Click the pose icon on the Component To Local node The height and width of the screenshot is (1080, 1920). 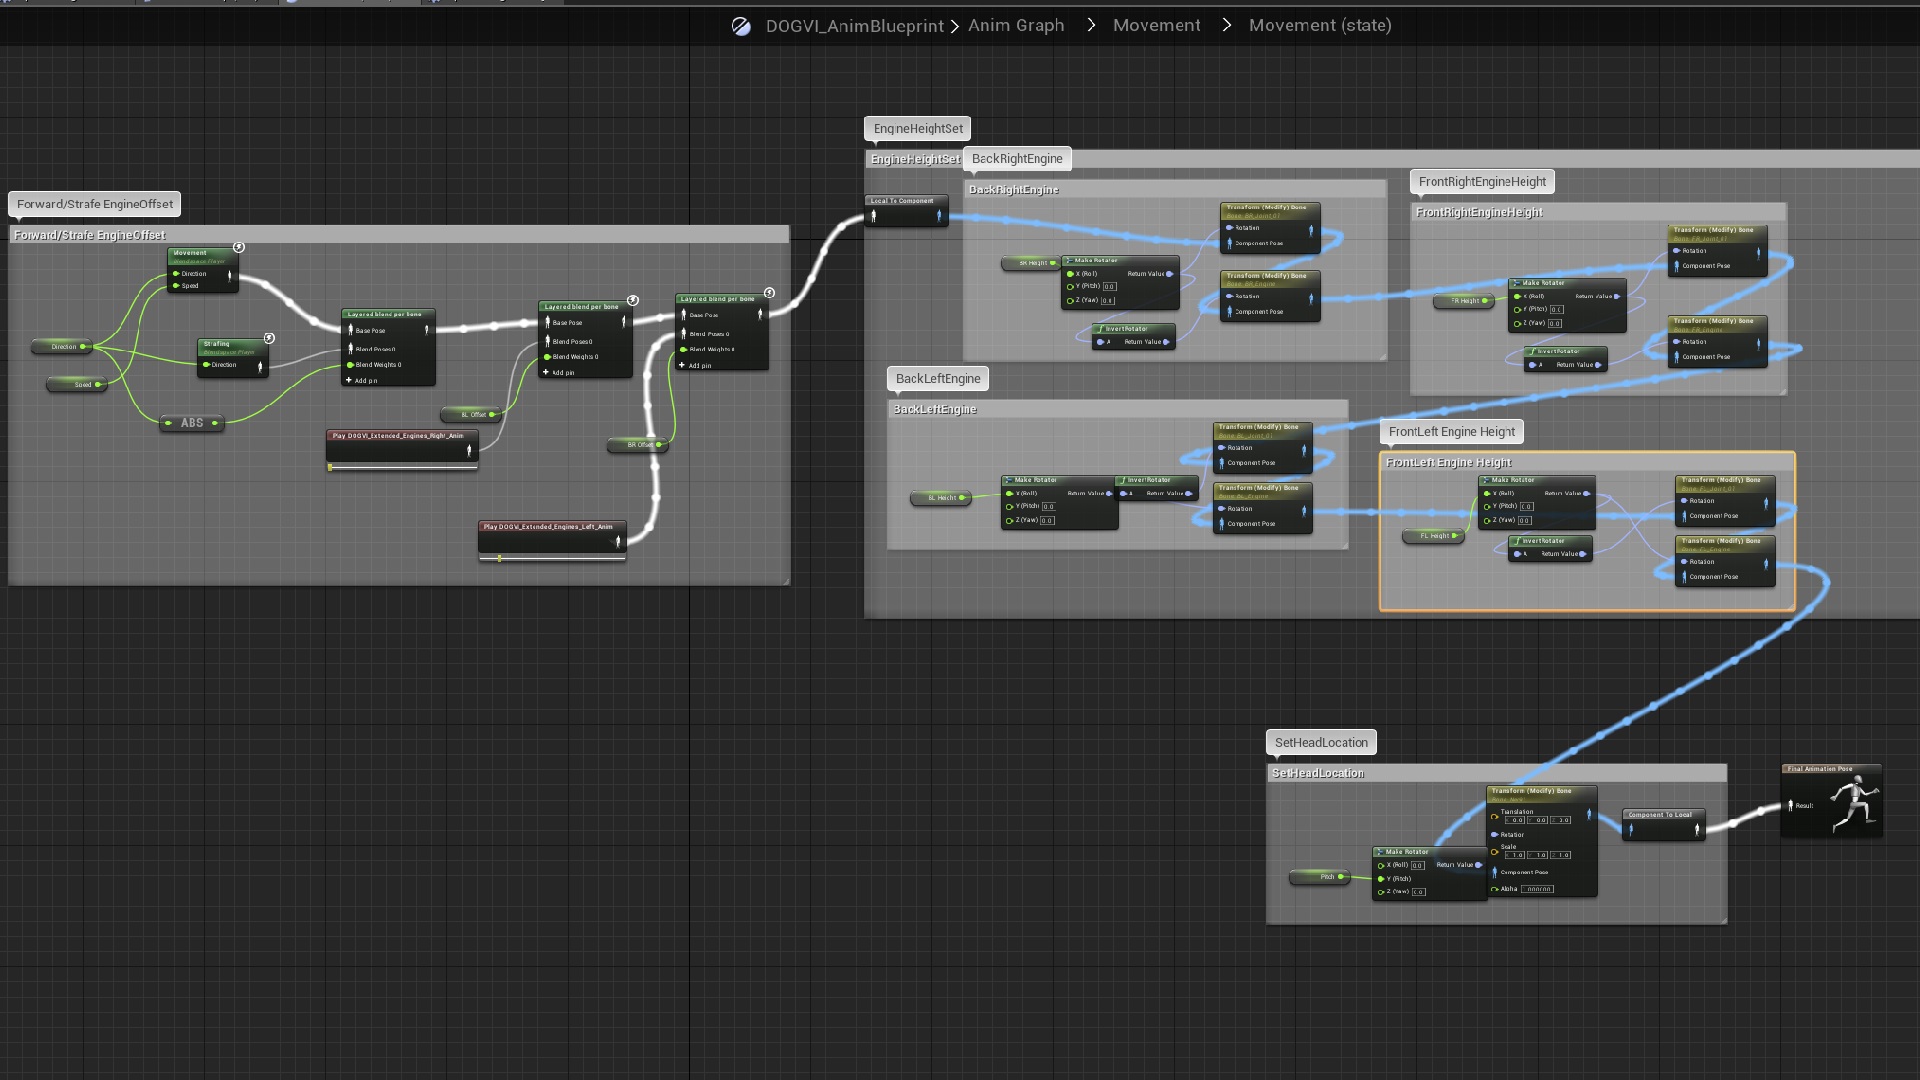(1630, 830)
